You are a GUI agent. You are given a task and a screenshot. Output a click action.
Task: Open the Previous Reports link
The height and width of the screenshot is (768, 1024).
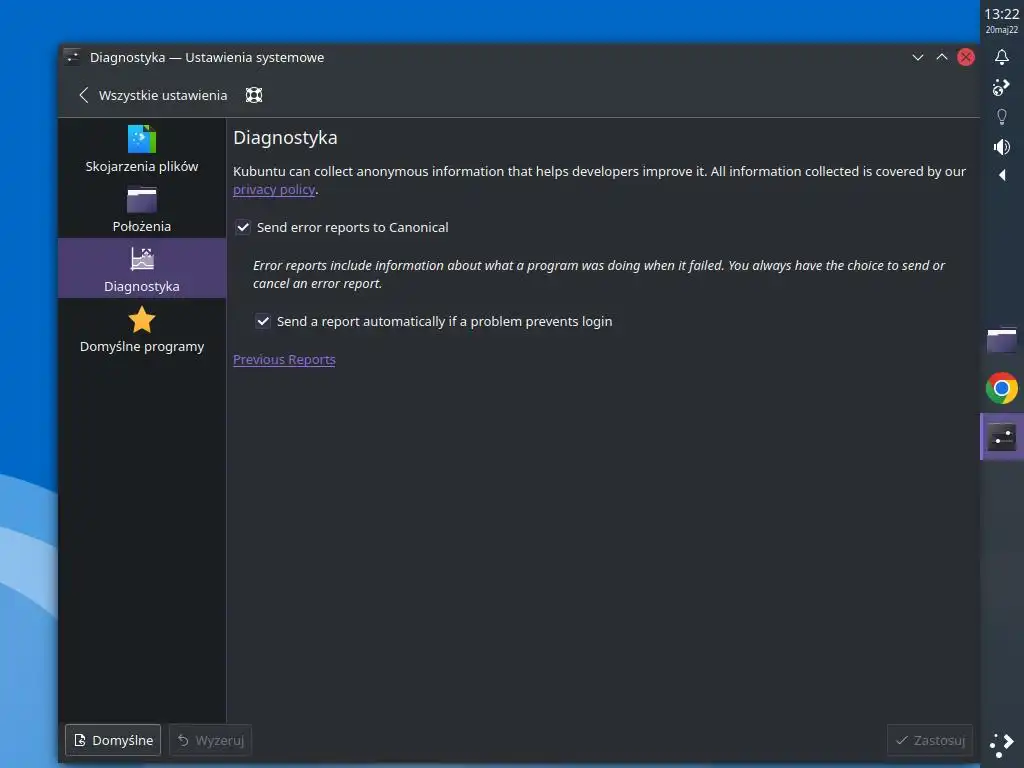point(284,359)
